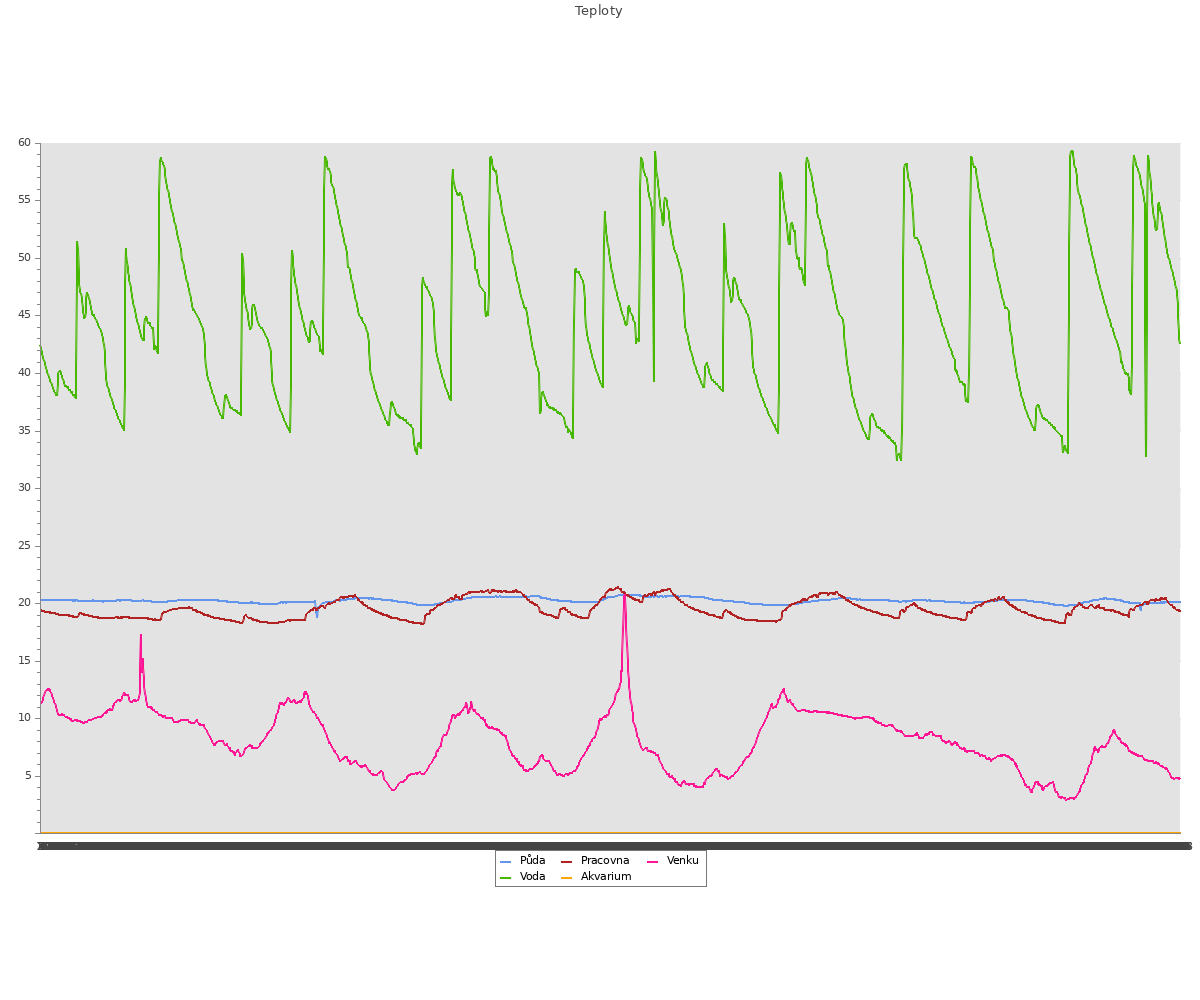Click the Akvarium orange color marker

coord(566,877)
